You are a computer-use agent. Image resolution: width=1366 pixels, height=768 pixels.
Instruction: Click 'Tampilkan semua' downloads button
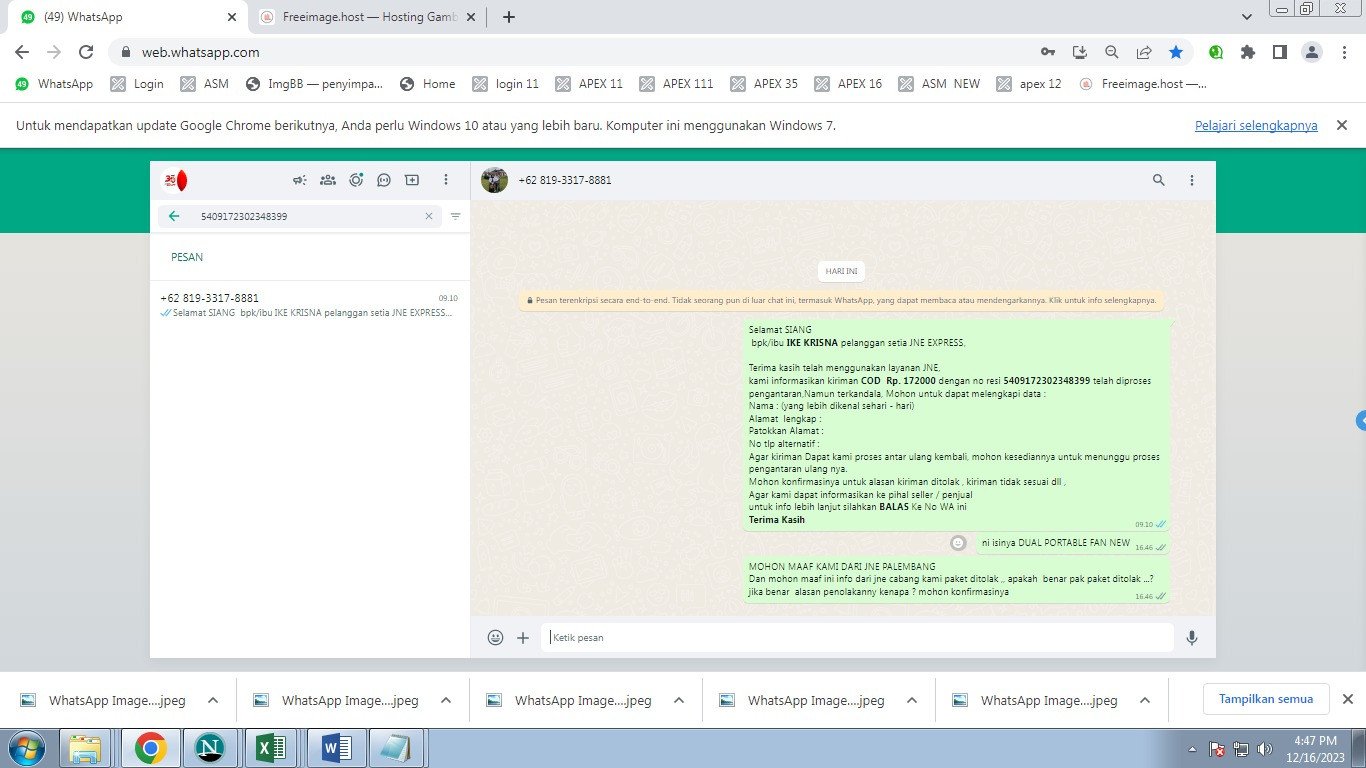[x=1266, y=699]
